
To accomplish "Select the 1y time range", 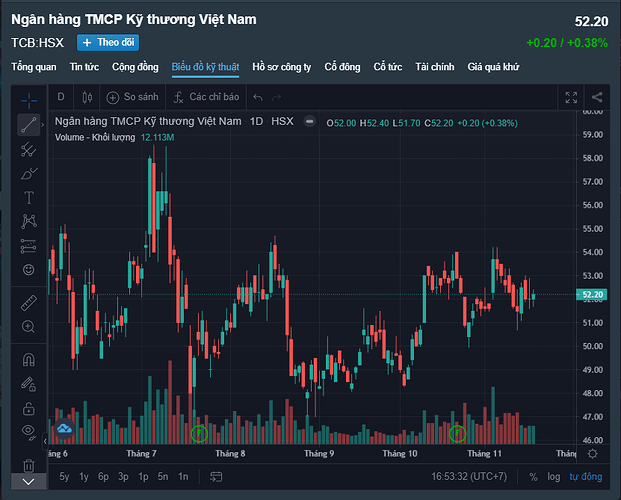I will click(x=84, y=477).
